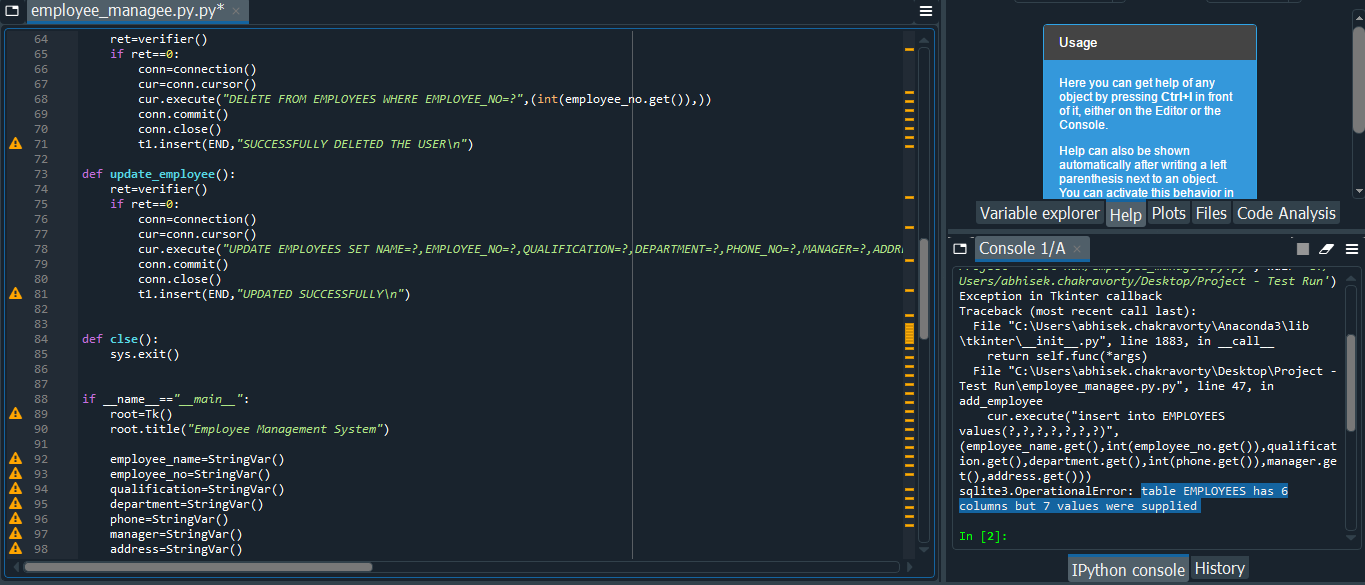Image resolution: width=1365 pixels, height=585 pixels.
Task: Click the warning icon on line 89
Action: pyautogui.click(x=15, y=414)
